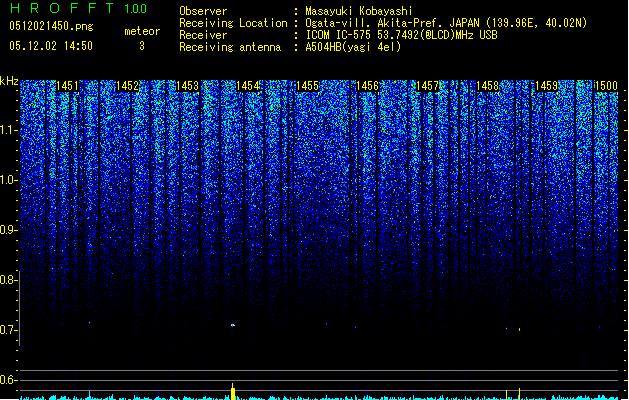Select the meteor count value 3
Image resolution: width=629 pixels, height=400 pixels.
[x=142, y=46]
